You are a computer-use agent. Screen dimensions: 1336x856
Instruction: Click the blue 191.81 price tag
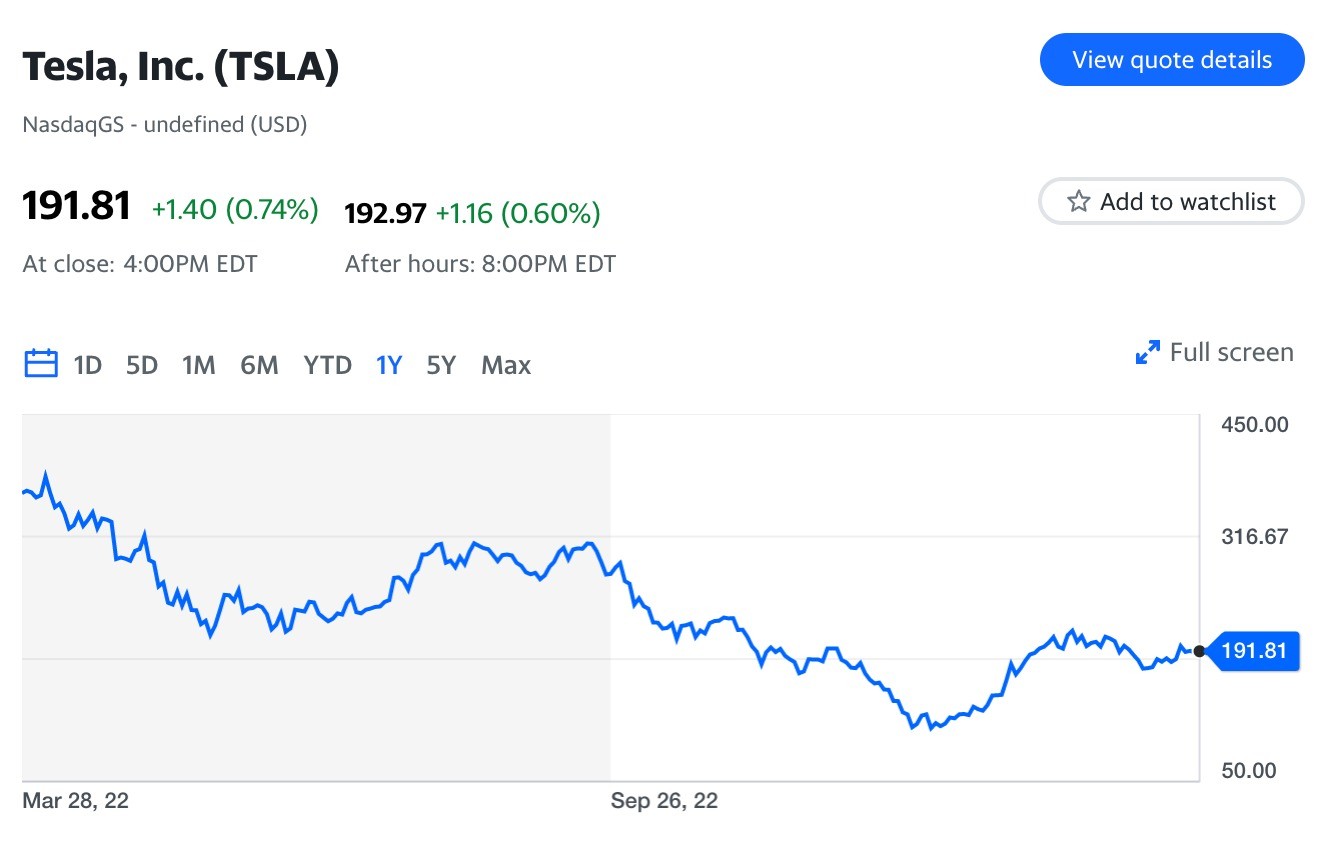coord(1254,652)
